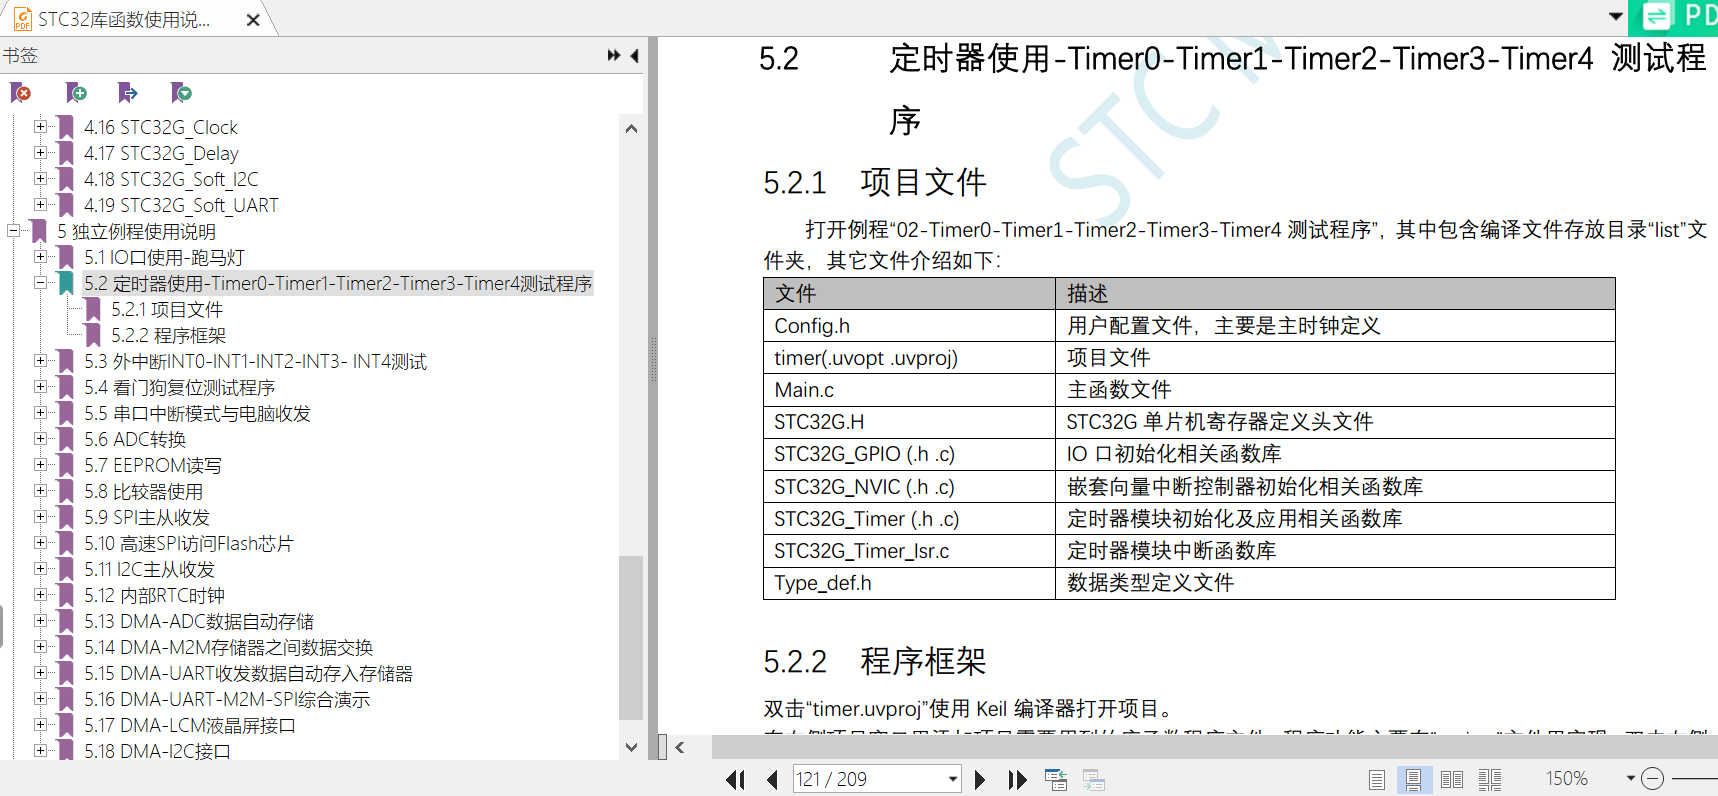Collapse the 5.2 定时器使用 bookmark node
The height and width of the screenshot is (796, 1718).
(x=40, y=283)
